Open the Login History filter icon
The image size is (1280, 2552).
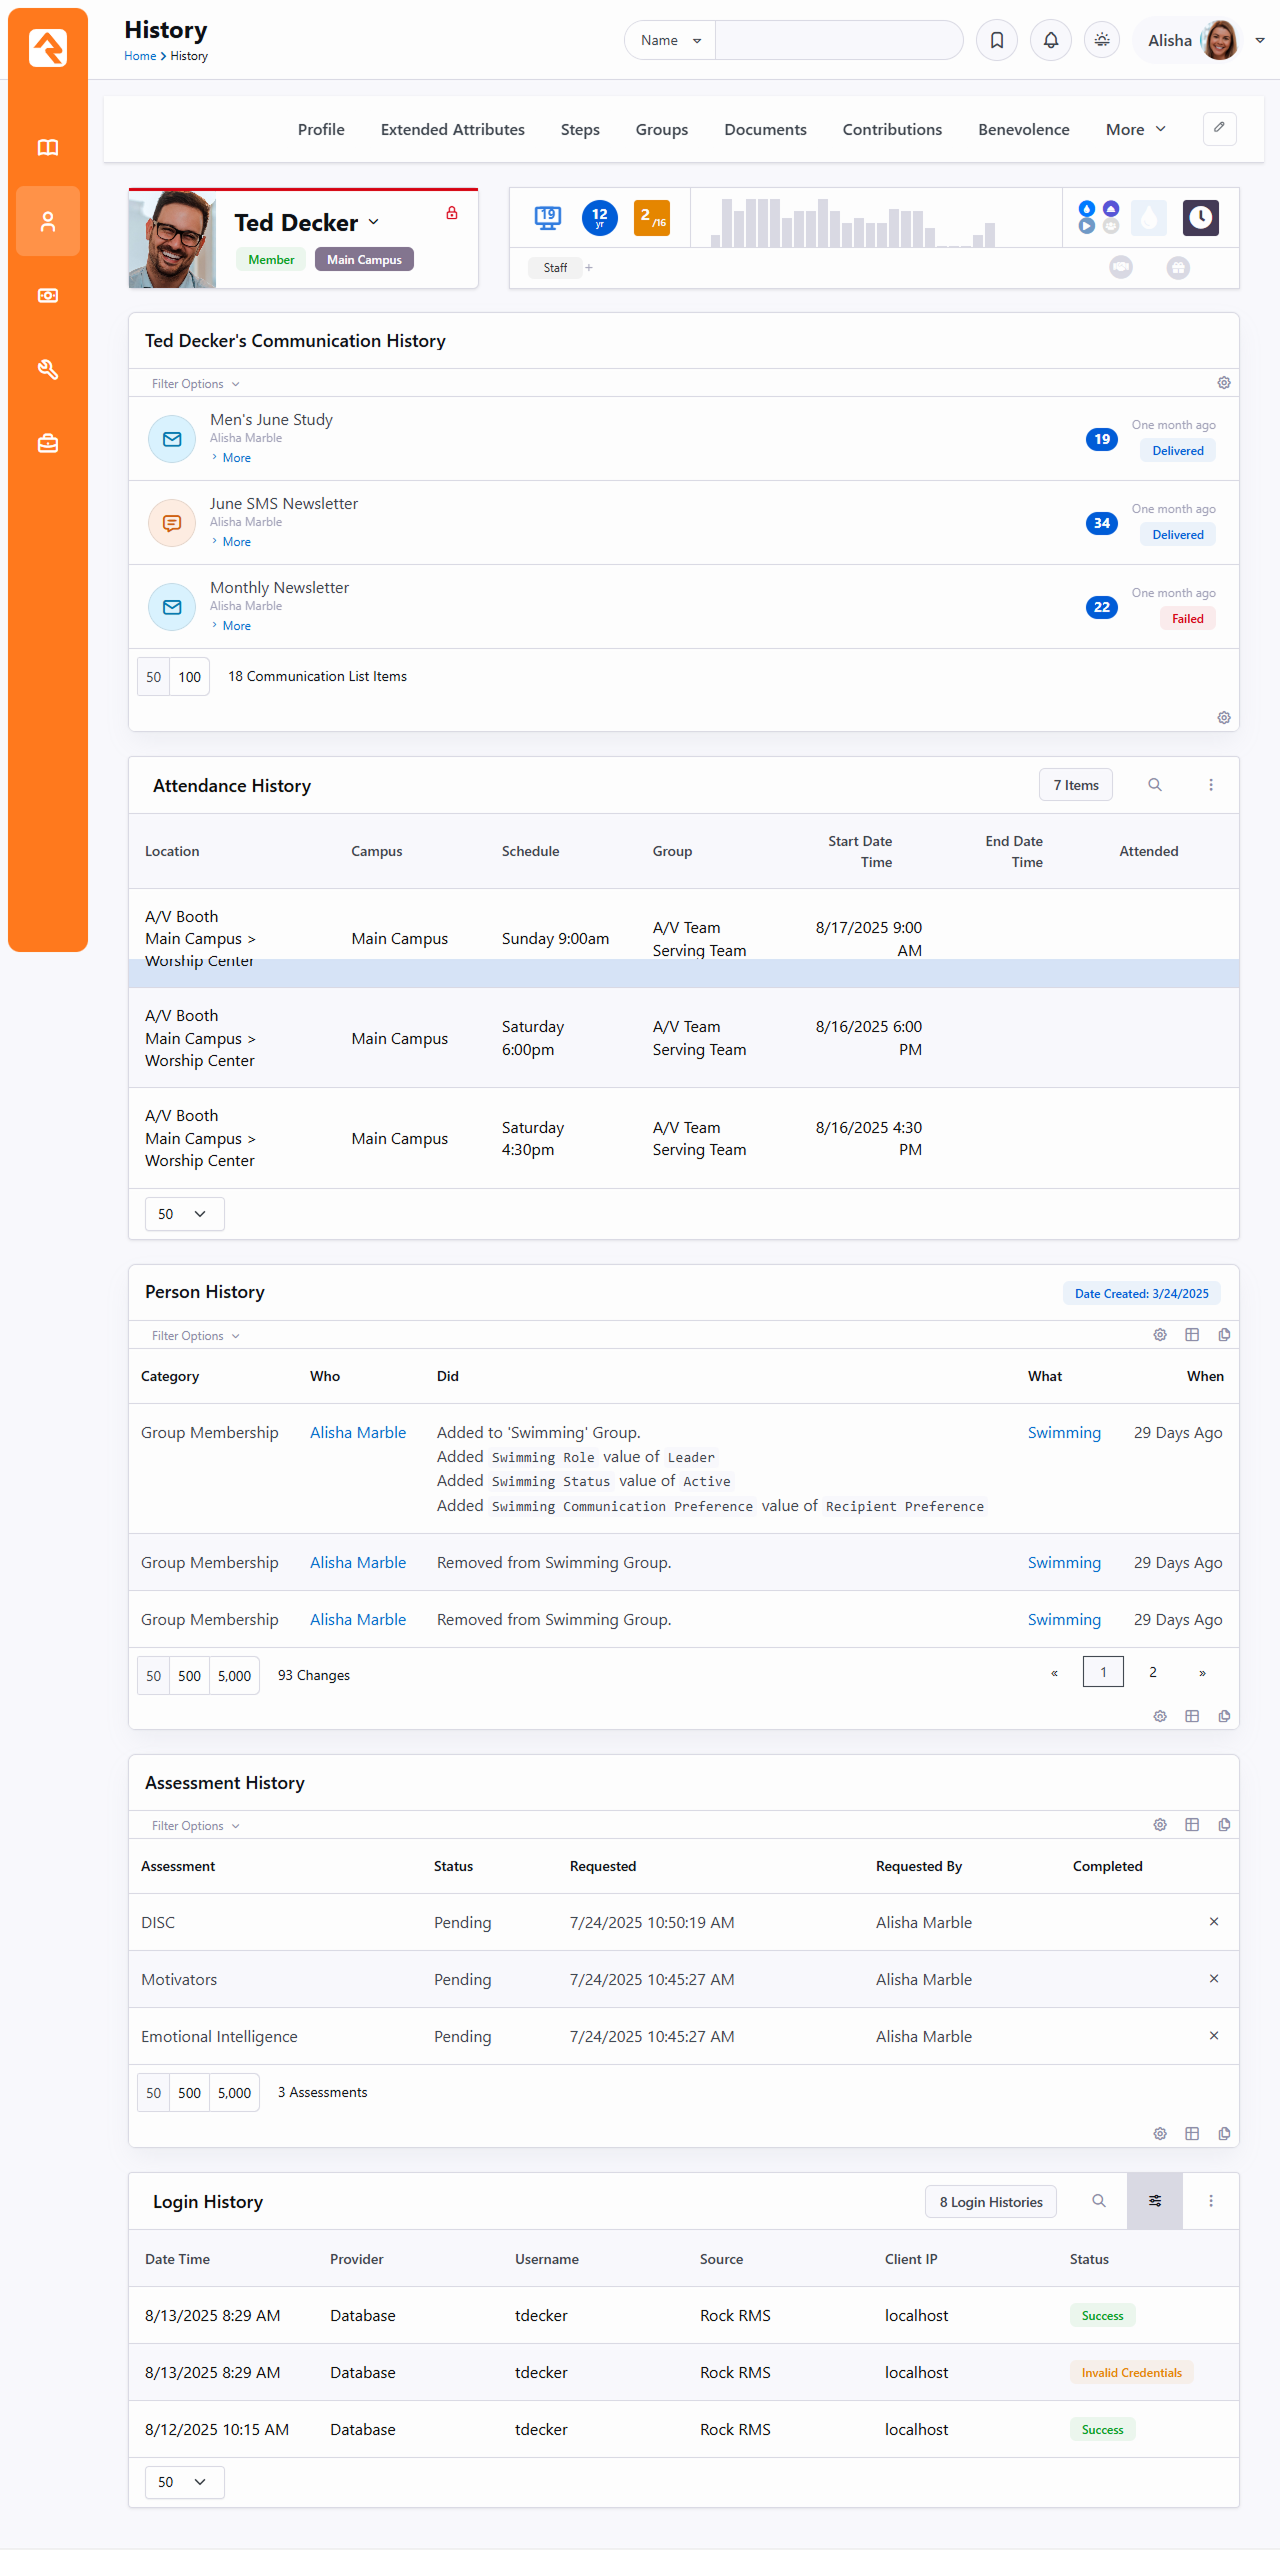click(1154, 2201)
